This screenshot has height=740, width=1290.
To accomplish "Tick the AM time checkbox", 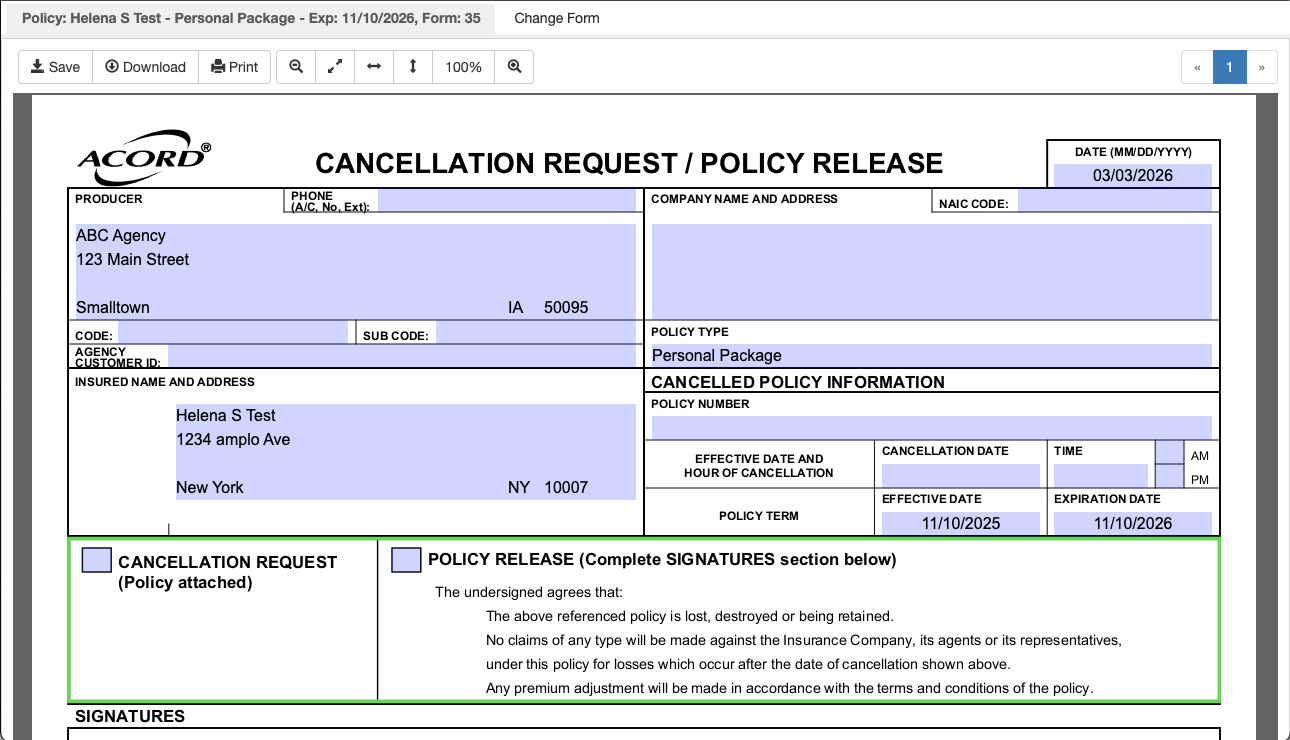I will tap(1169, 451).
